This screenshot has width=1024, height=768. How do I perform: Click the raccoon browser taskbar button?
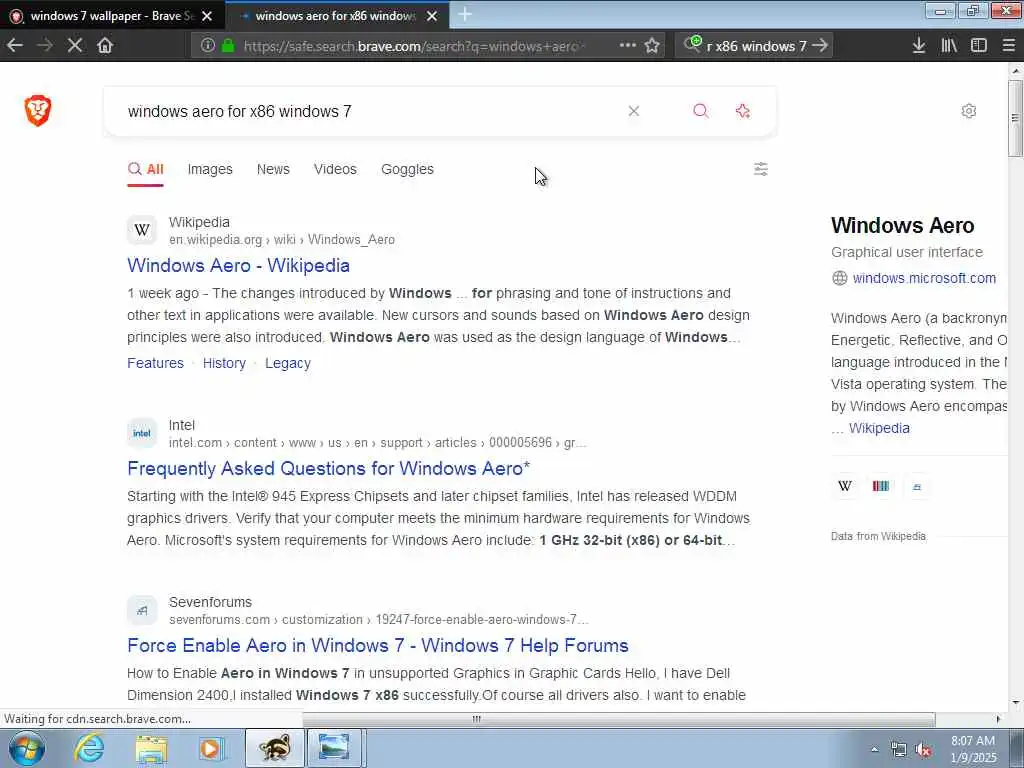[274, 748]
